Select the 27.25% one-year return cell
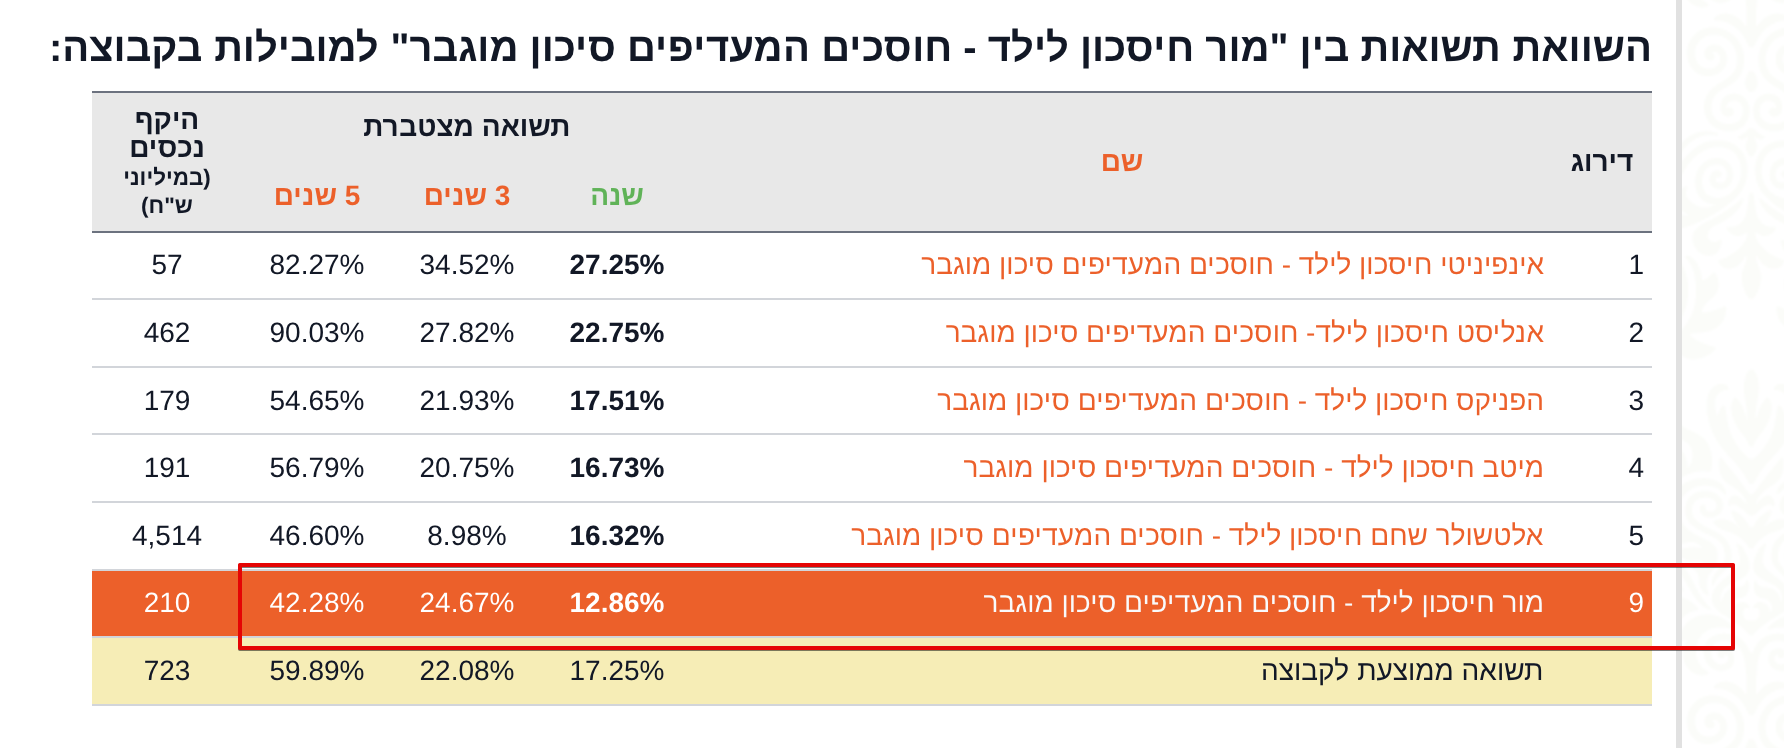Screen dimensions: 1784x748 pyautogui.click(x=616, y=265)
